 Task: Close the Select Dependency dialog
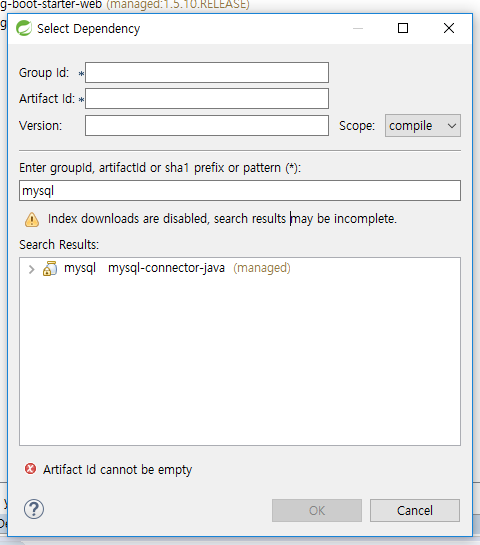[x=449, y=28]
